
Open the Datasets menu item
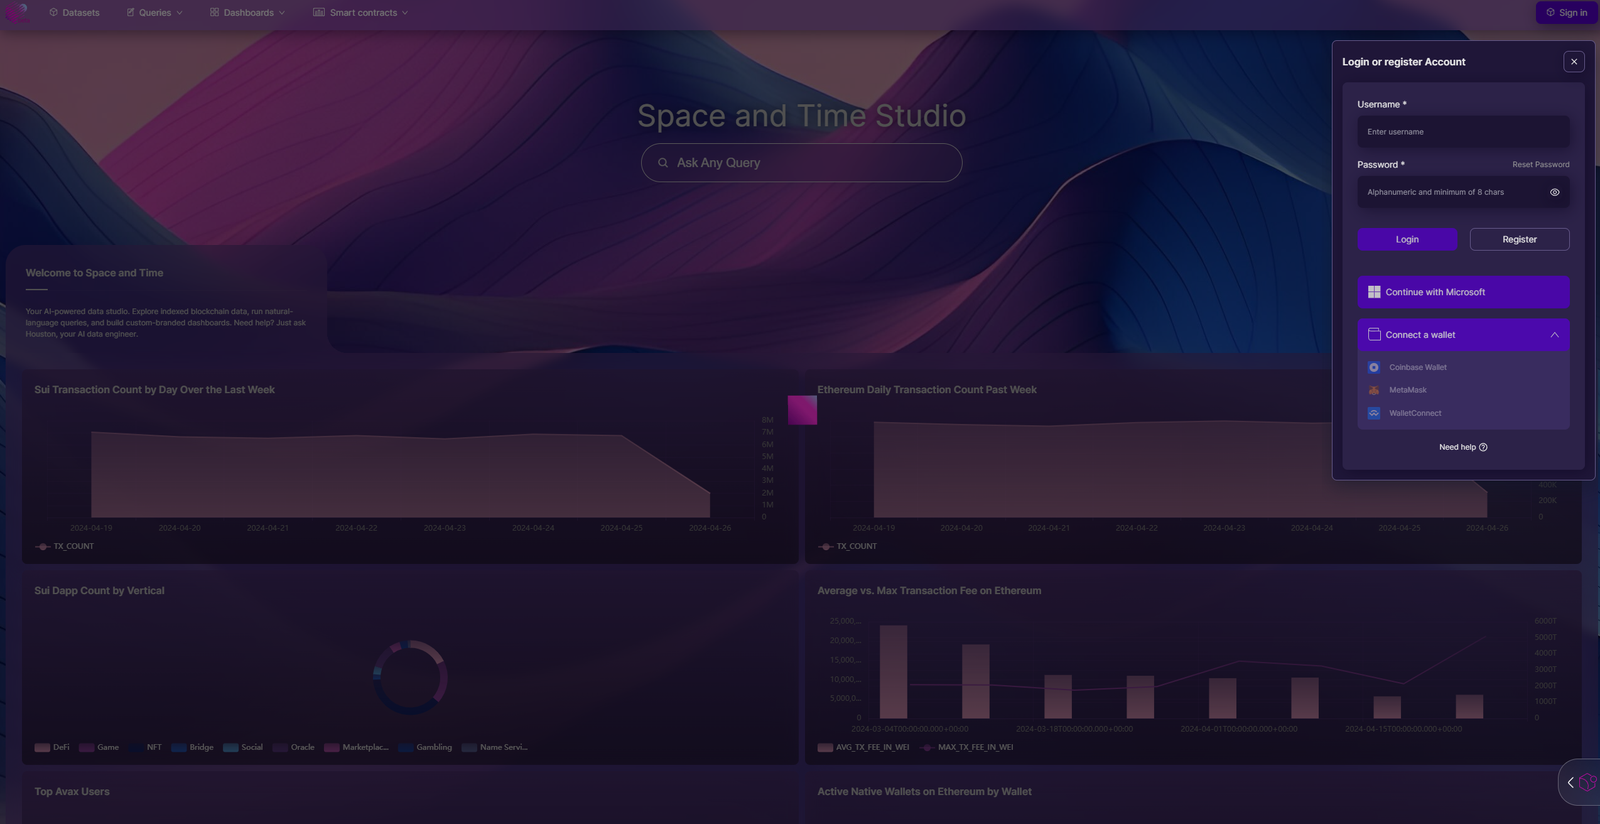(x=74, y=13)
